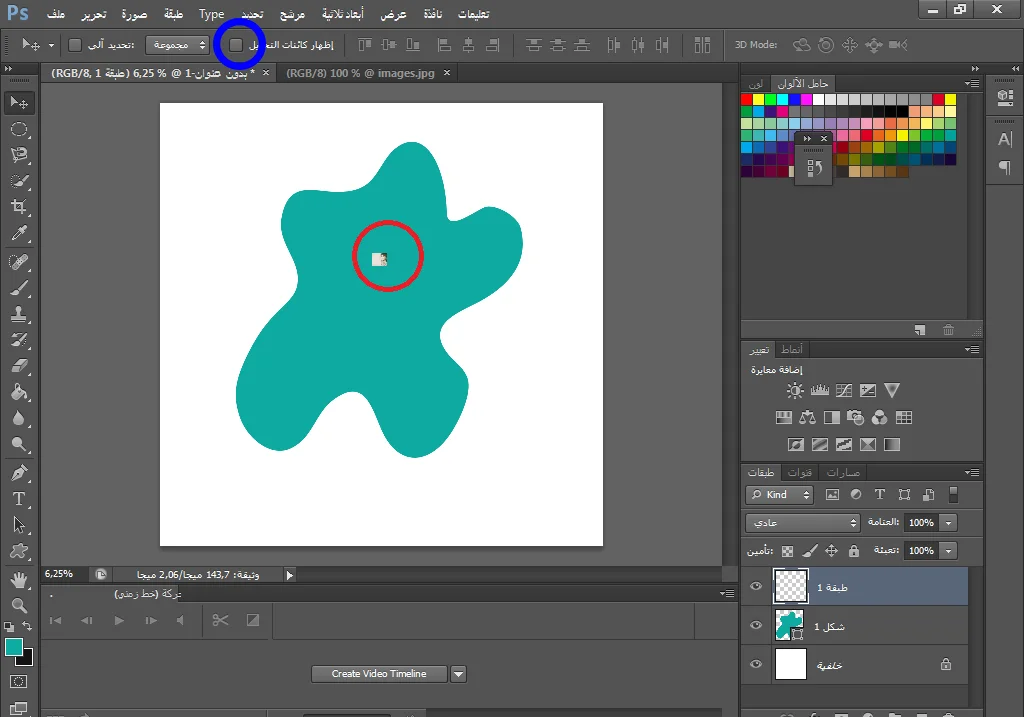The image size is (1024, 717).
Task: Open the blend mode dropdown showing عادي
Action: [802, 523]
